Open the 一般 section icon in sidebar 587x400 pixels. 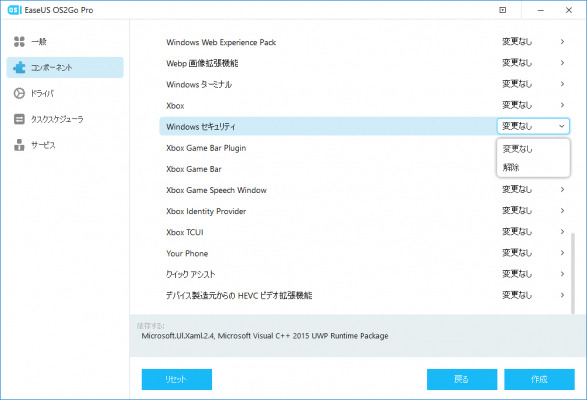pyautogui.click(x=19, y=42)
